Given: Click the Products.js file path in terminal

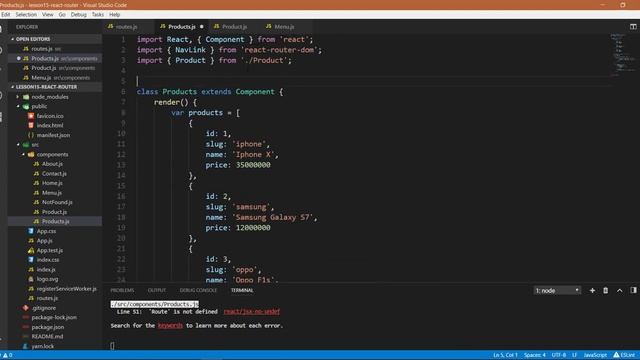Looking at the screenshot, I should (155, 304).
